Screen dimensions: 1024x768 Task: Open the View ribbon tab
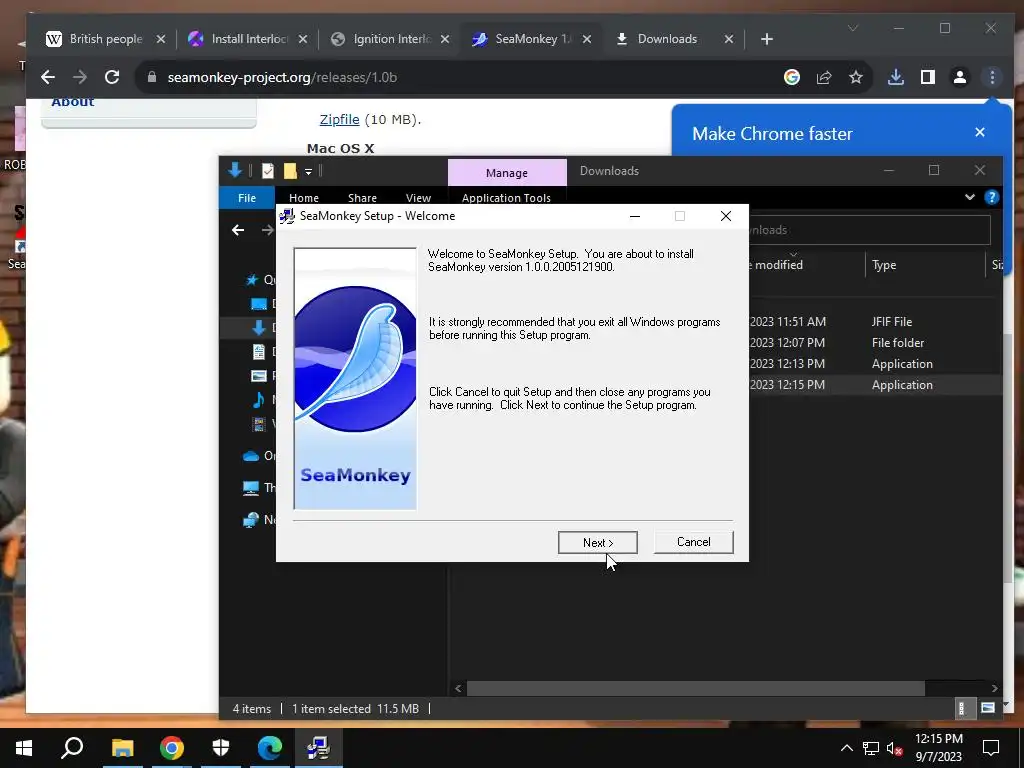pos(418,198)
